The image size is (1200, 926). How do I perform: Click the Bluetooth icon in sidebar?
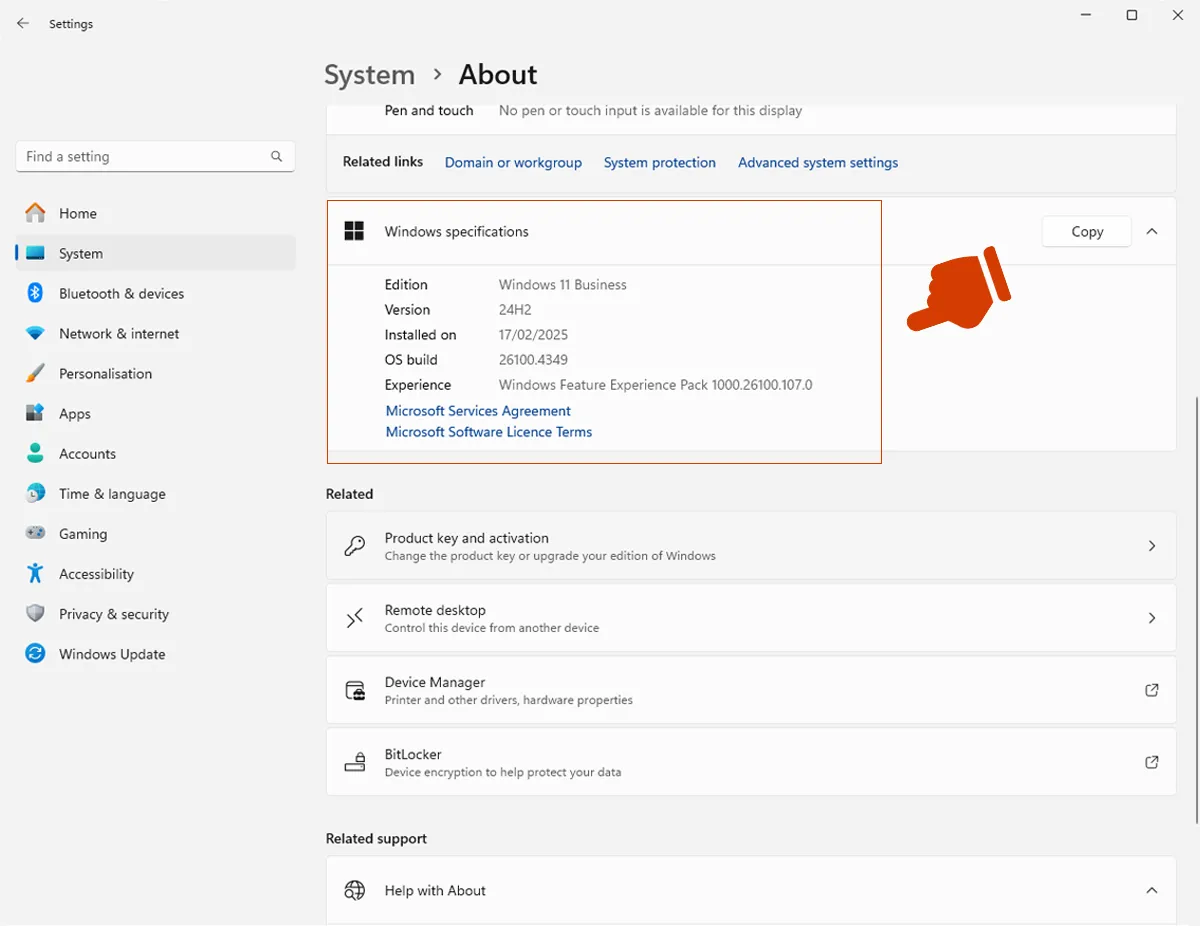click(35, 293)
